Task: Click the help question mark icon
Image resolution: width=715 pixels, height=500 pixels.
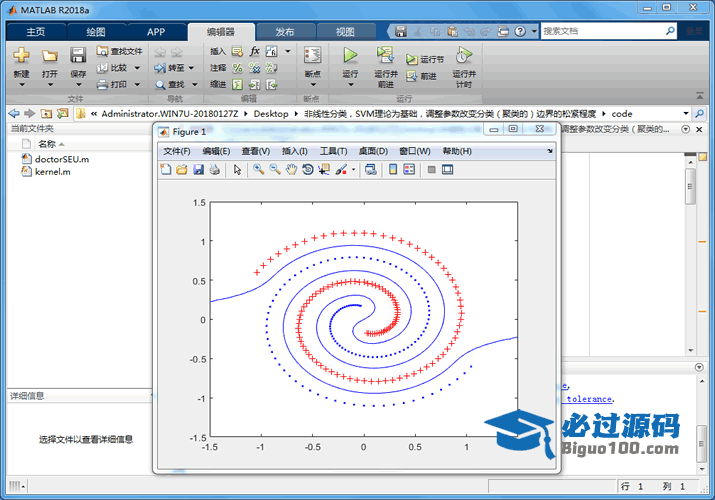Action: click(520, 31)
